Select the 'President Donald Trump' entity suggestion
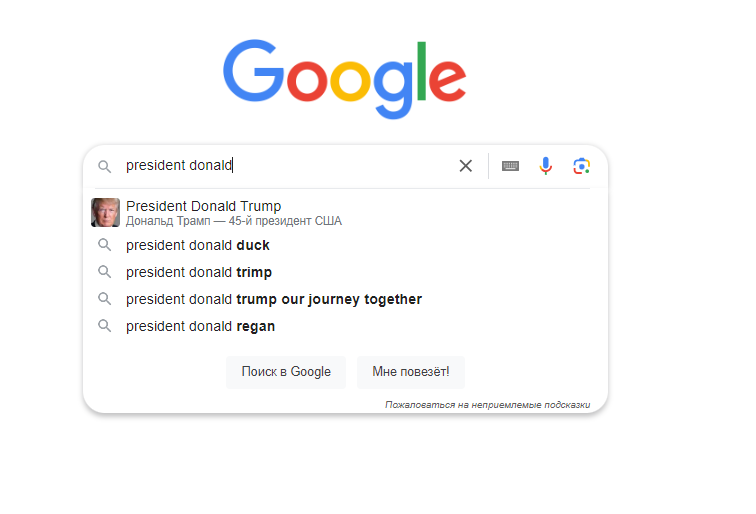Viewport: 756px width, 514px height. 204,207
